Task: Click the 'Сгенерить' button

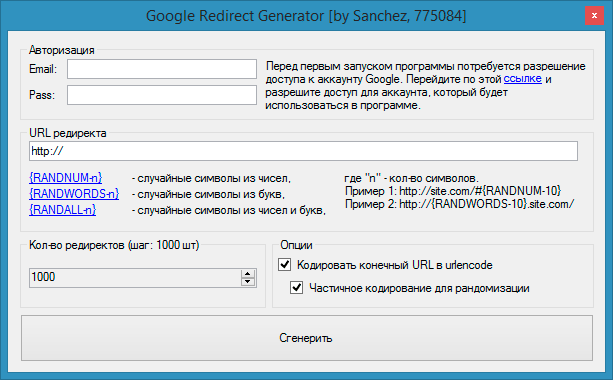Action: pyautogui.click(x=307, y=338)
